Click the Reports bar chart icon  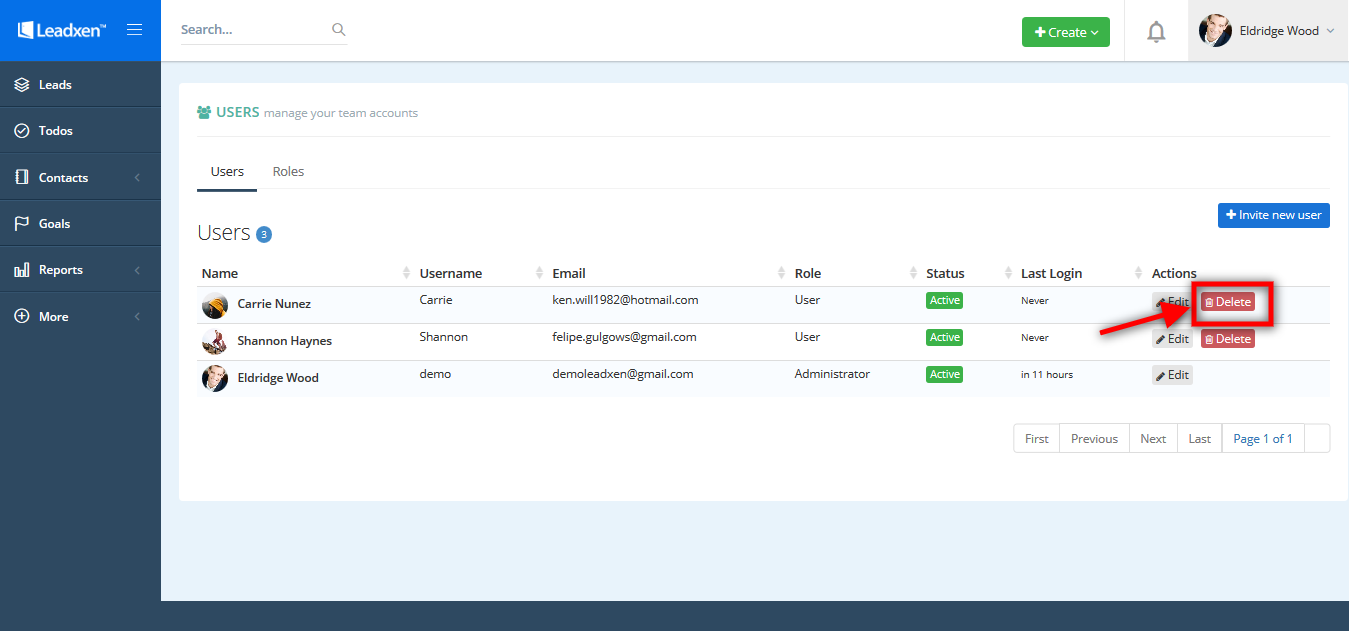pos(22,270)
